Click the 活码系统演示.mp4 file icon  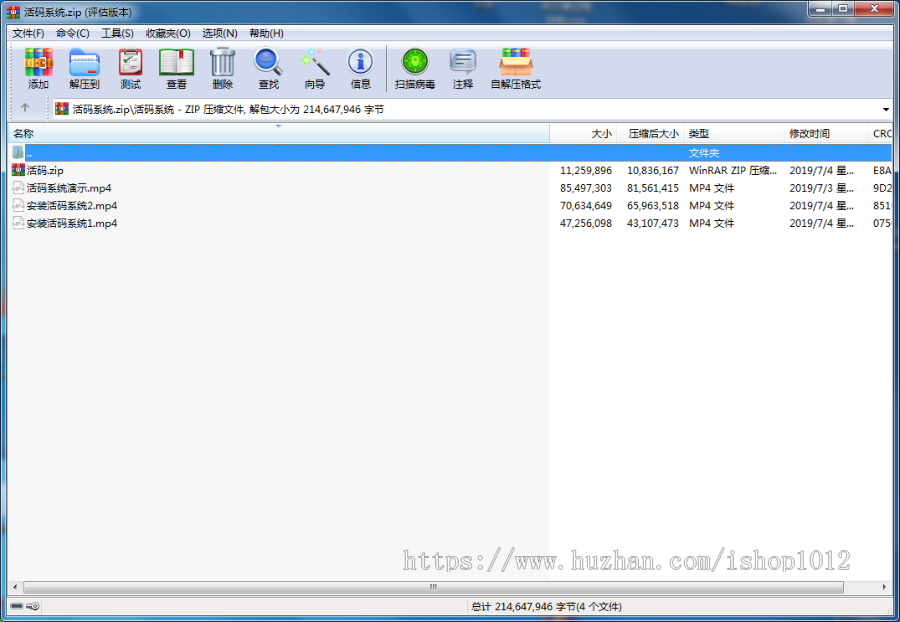click(18, 188)
